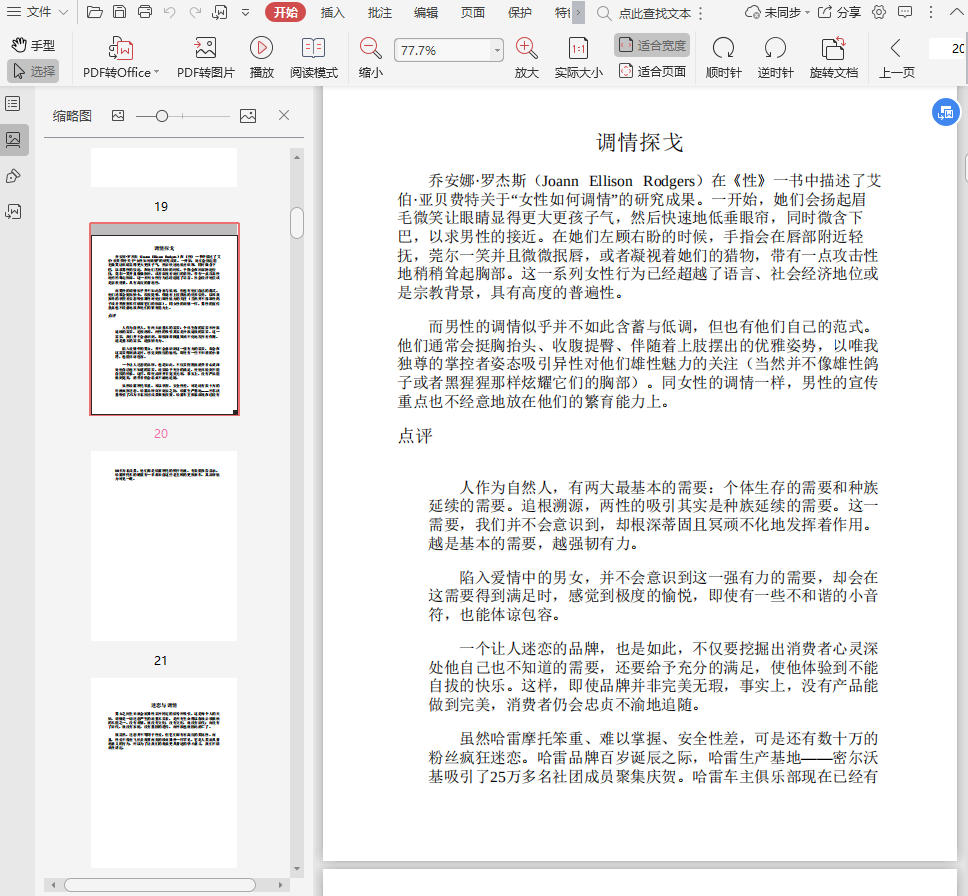Rotate page 逆时针 counterclockwise
This screenshot has width=968, height=896.
[775, 57]
